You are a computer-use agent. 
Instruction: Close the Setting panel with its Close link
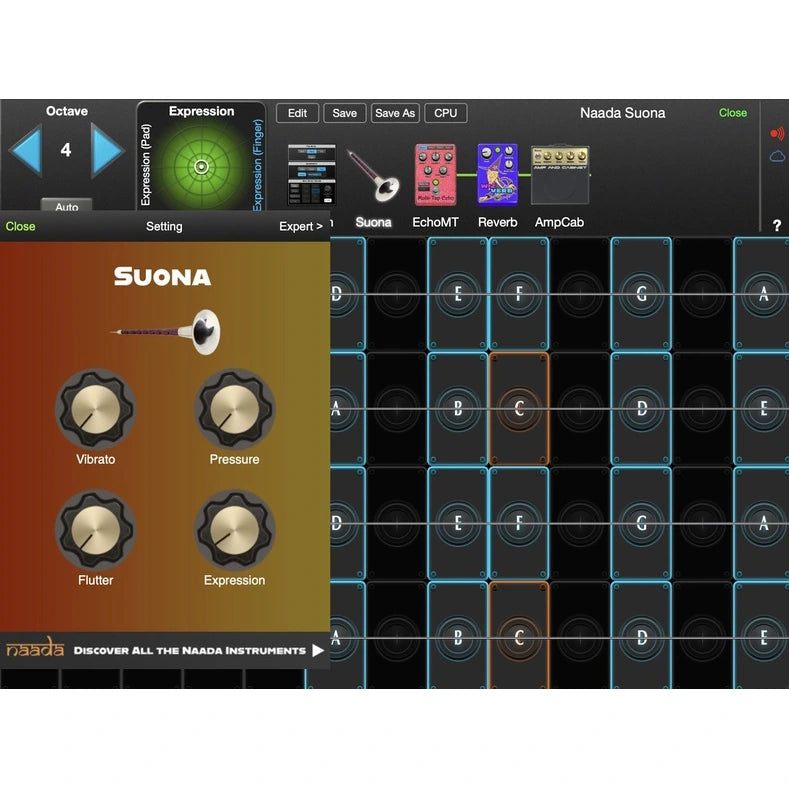pyautogui.click(x=21, y=226)
